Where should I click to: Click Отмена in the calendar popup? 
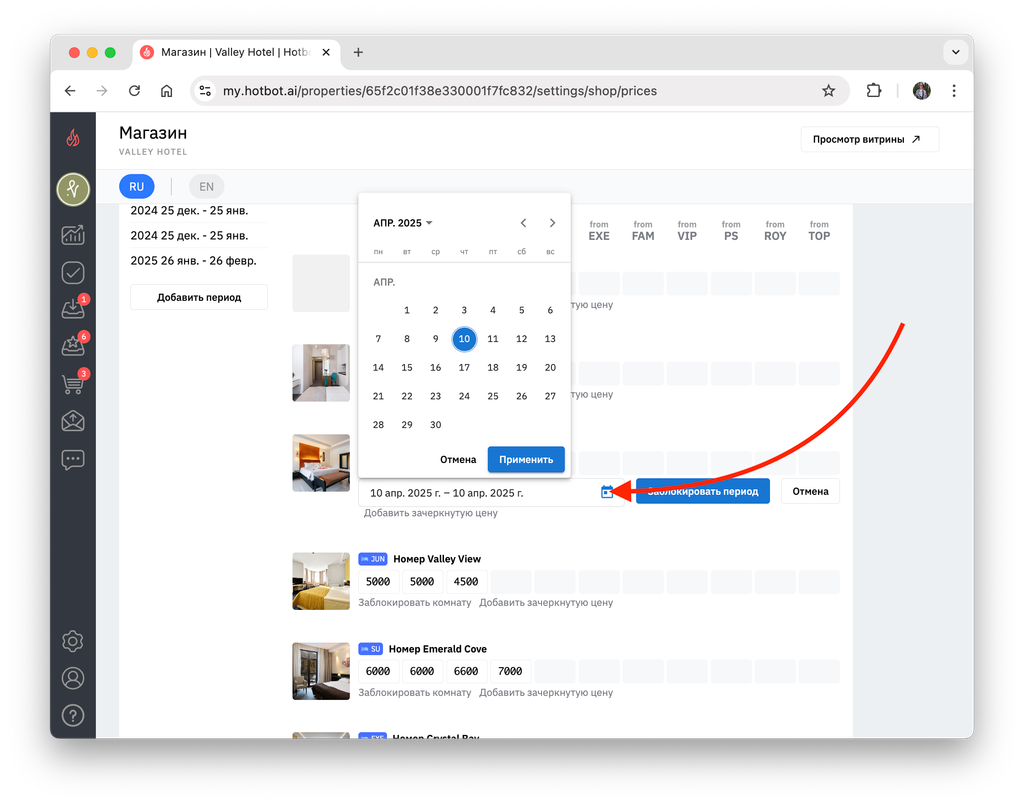(x=458, y=460)
